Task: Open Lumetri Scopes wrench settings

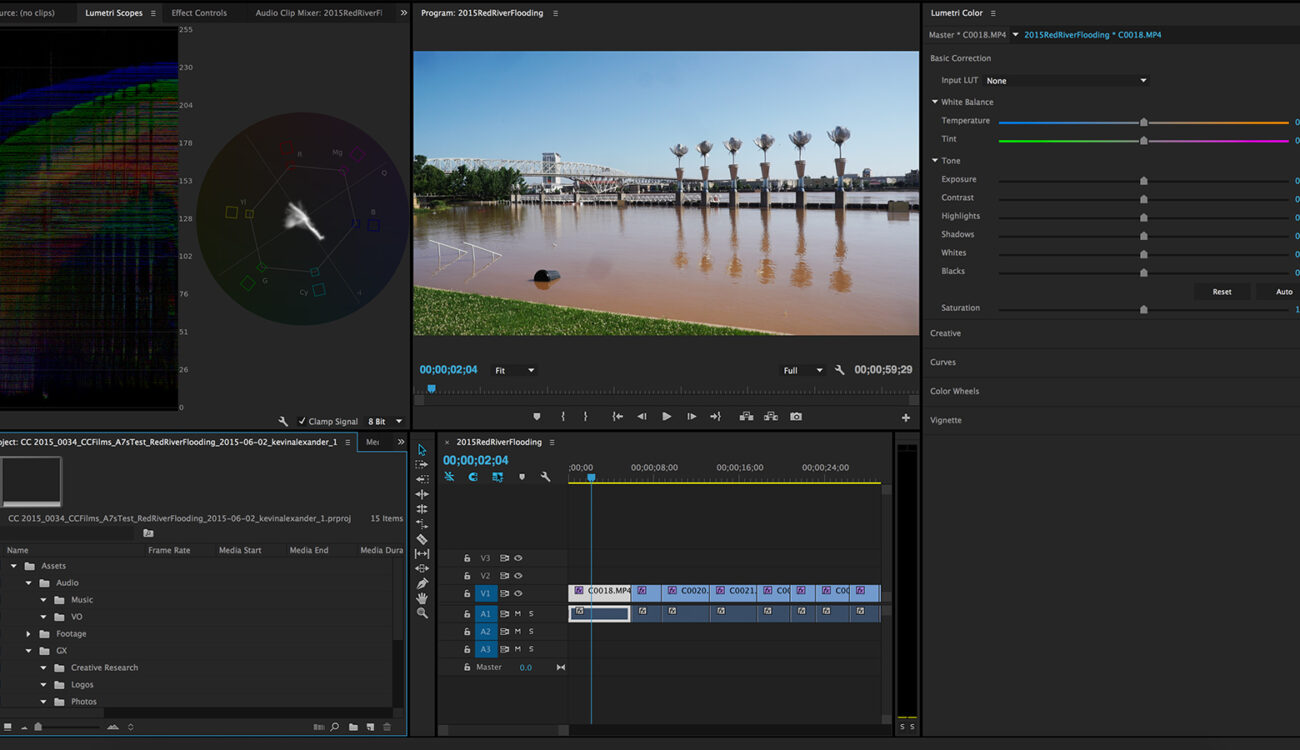Action: pyautogui.click(x=283, y=422)
